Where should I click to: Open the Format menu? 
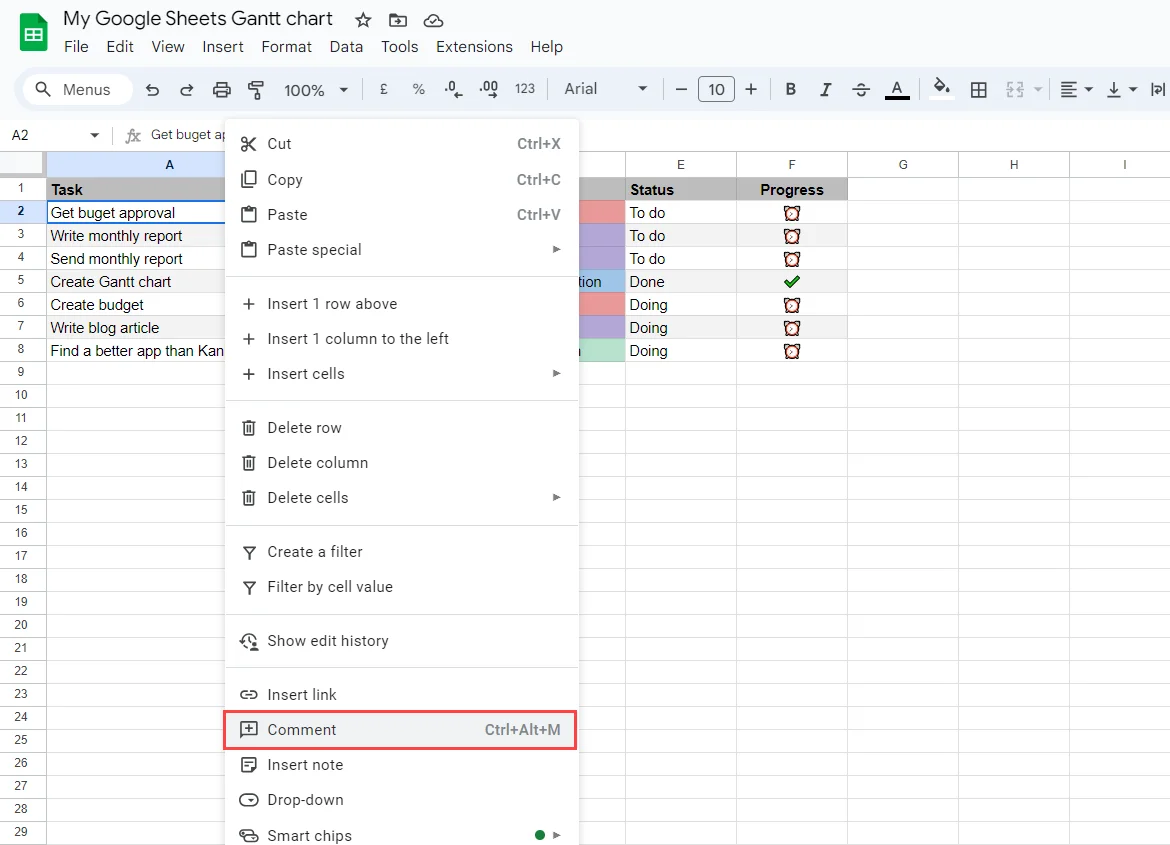pyautogui.click(x=287, y=47)
